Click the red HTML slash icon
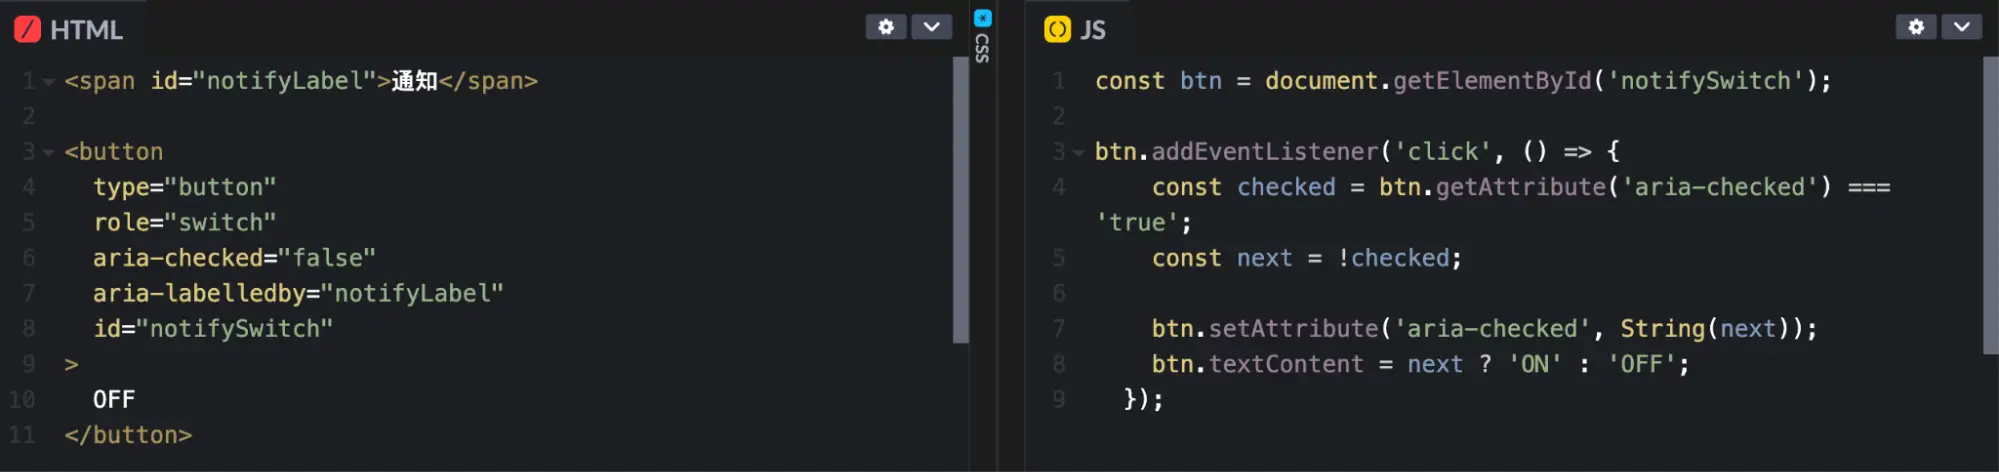The width and height of the screenshot is (1999, 473). point(28,30)
